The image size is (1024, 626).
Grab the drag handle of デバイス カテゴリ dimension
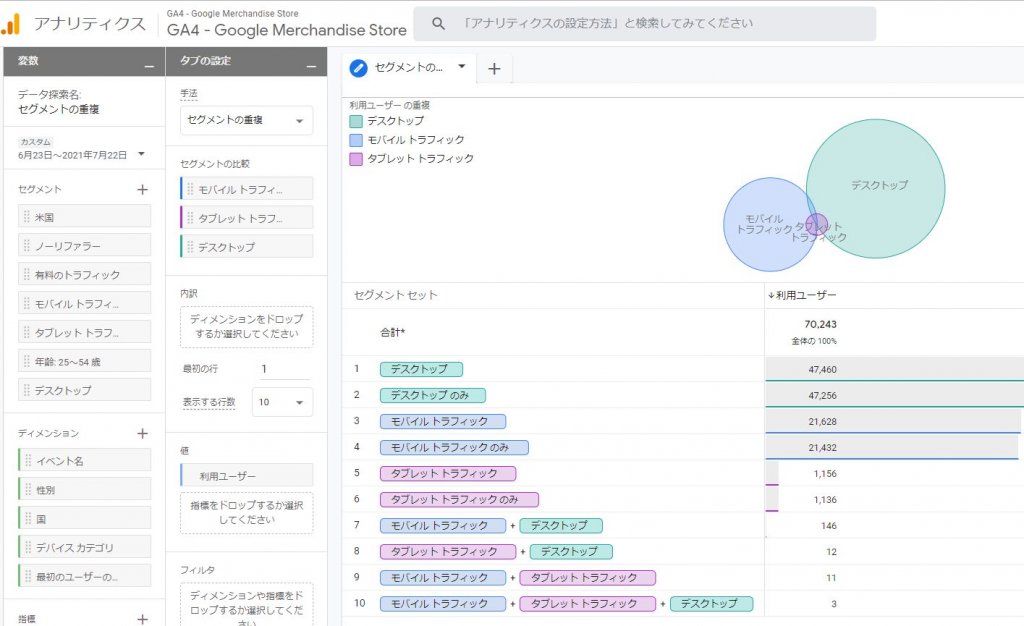pos(28,547)
